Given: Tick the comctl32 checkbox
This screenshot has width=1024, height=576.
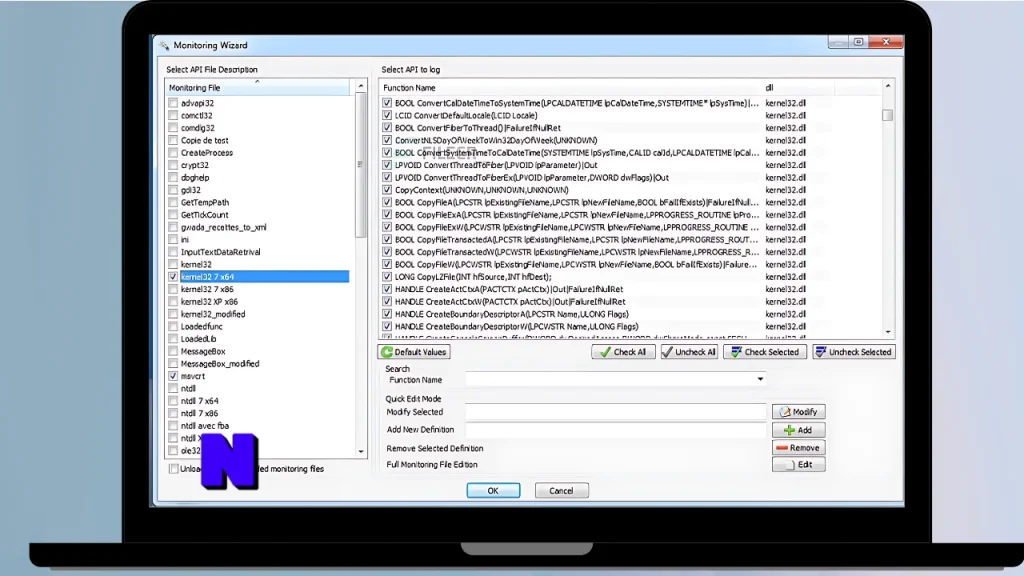Looking at the screenshot, I should point(173,116).
